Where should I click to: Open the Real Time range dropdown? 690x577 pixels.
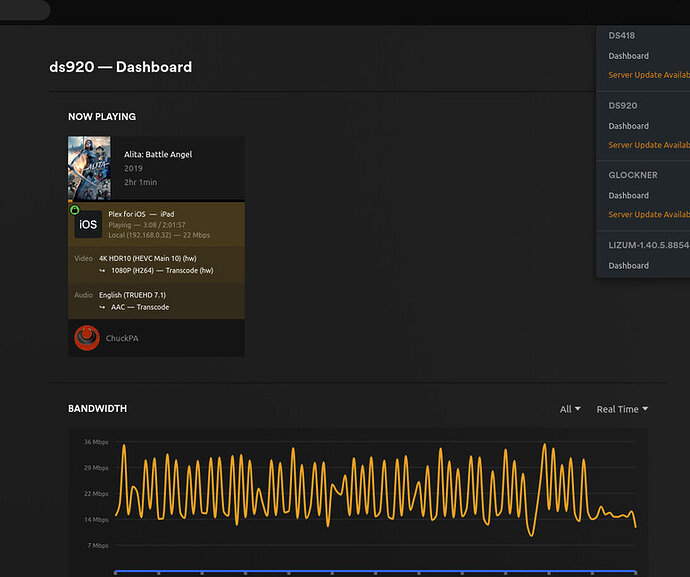pyautogui.click(x=622, y=409)
